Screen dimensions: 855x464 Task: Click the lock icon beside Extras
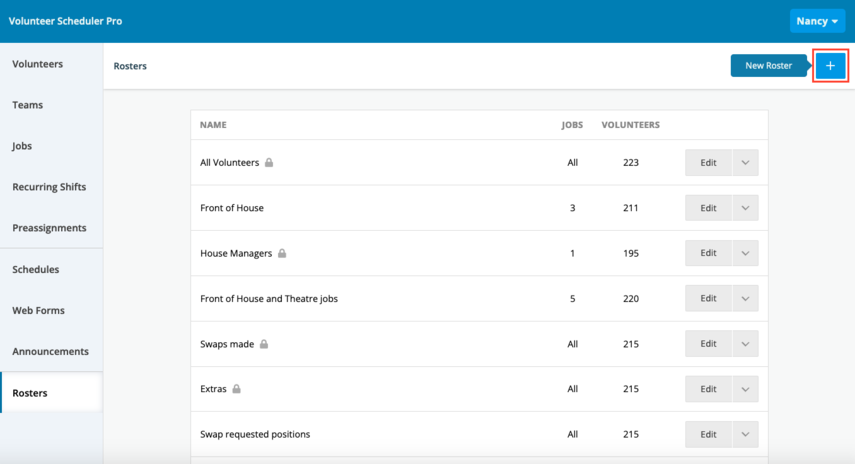[236, 389]
